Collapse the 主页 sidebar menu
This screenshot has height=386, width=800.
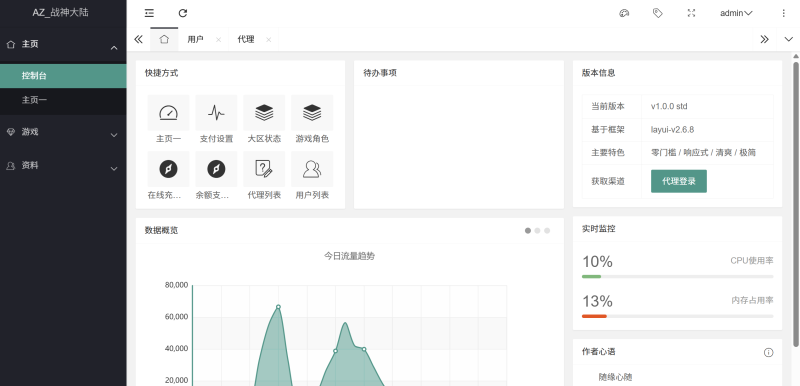63,44
